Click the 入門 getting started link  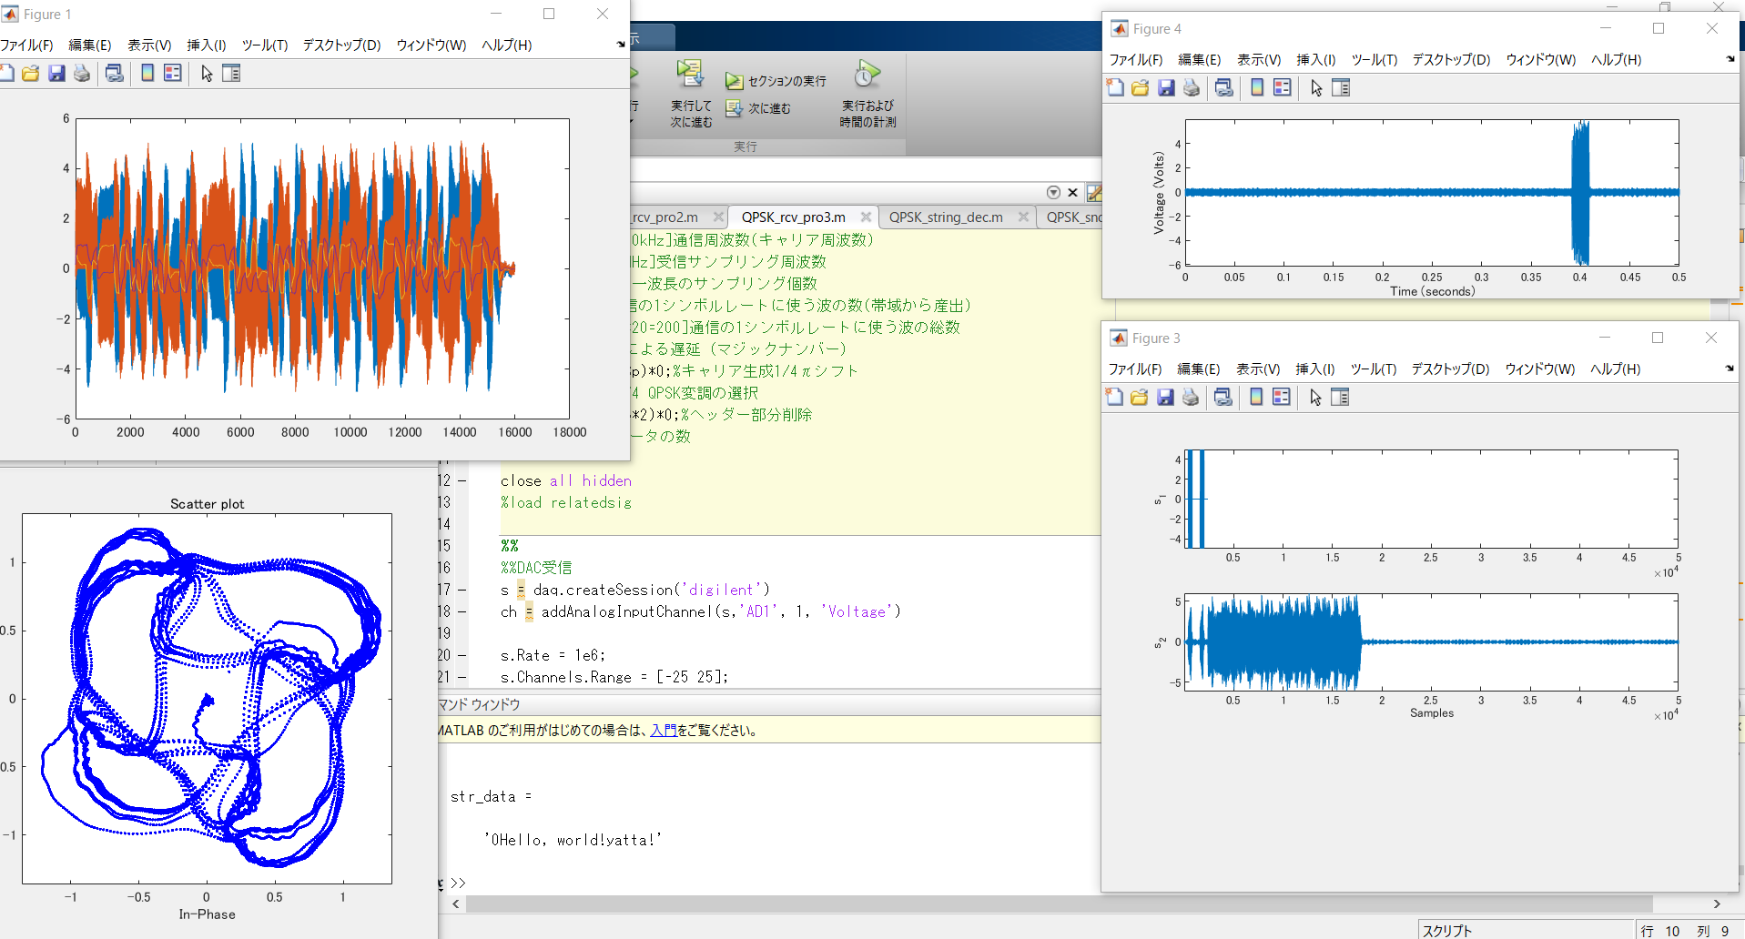[x=663, y=730]
